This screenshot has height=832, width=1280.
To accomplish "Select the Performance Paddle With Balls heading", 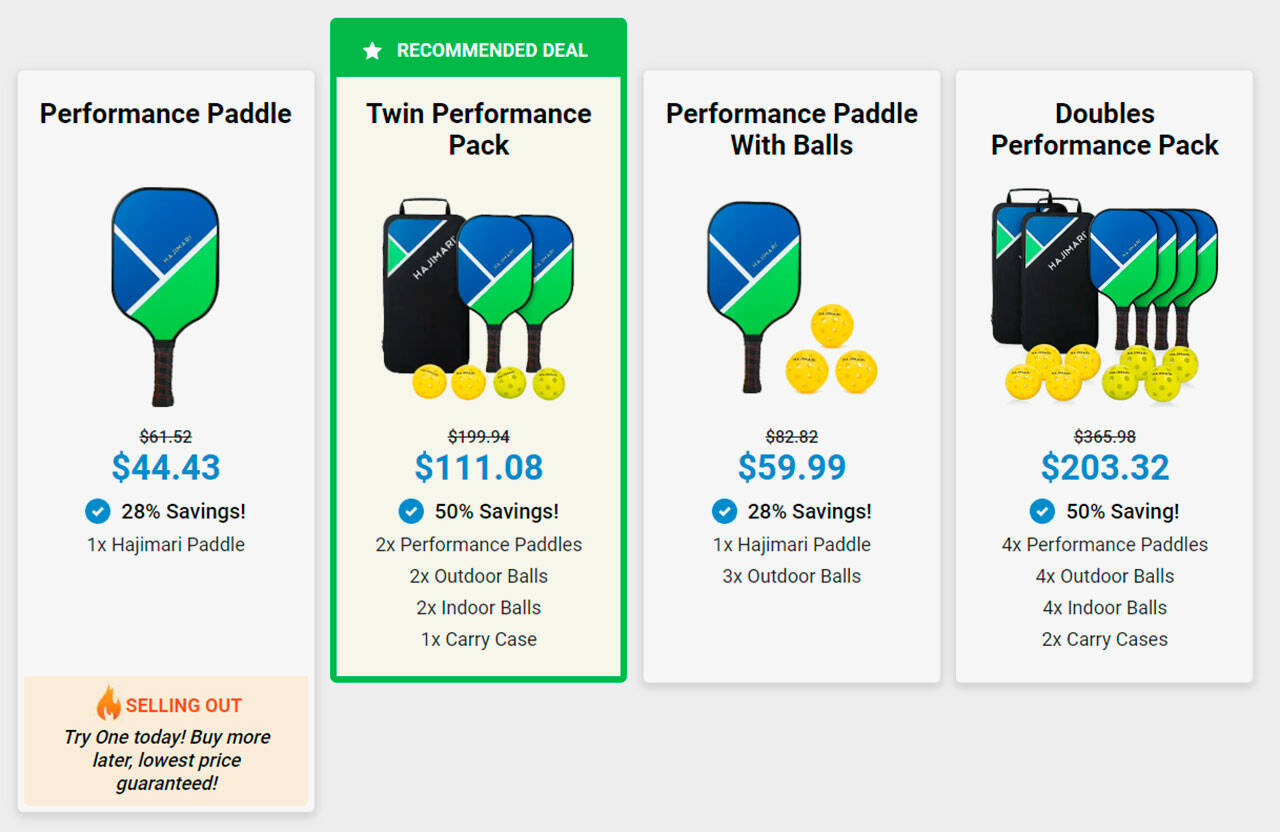I will point(792,129).
